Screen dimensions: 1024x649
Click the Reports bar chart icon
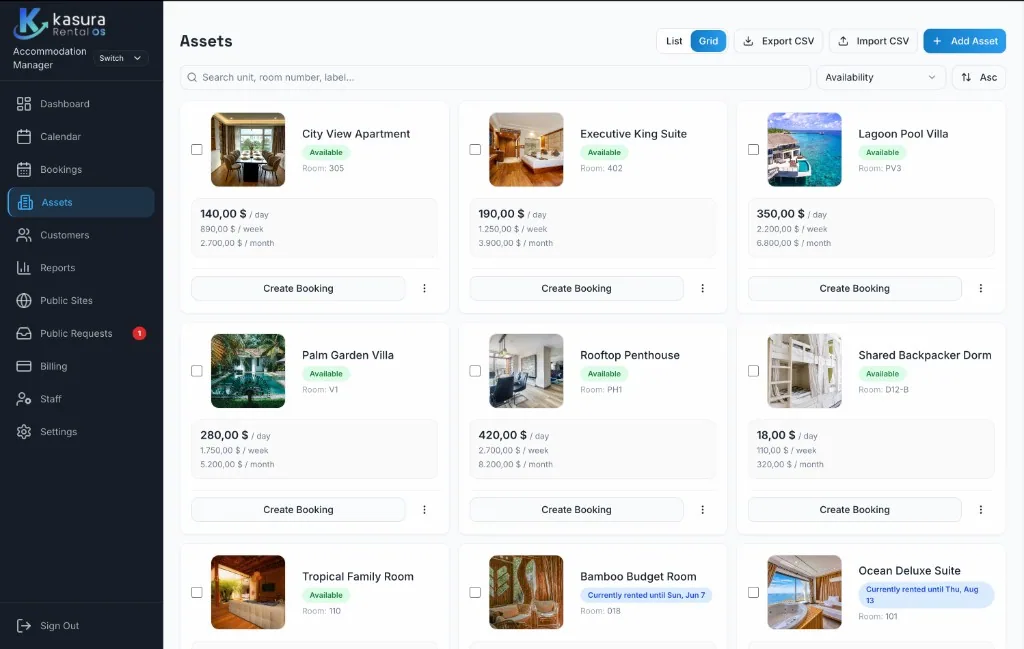coord(24,268)
